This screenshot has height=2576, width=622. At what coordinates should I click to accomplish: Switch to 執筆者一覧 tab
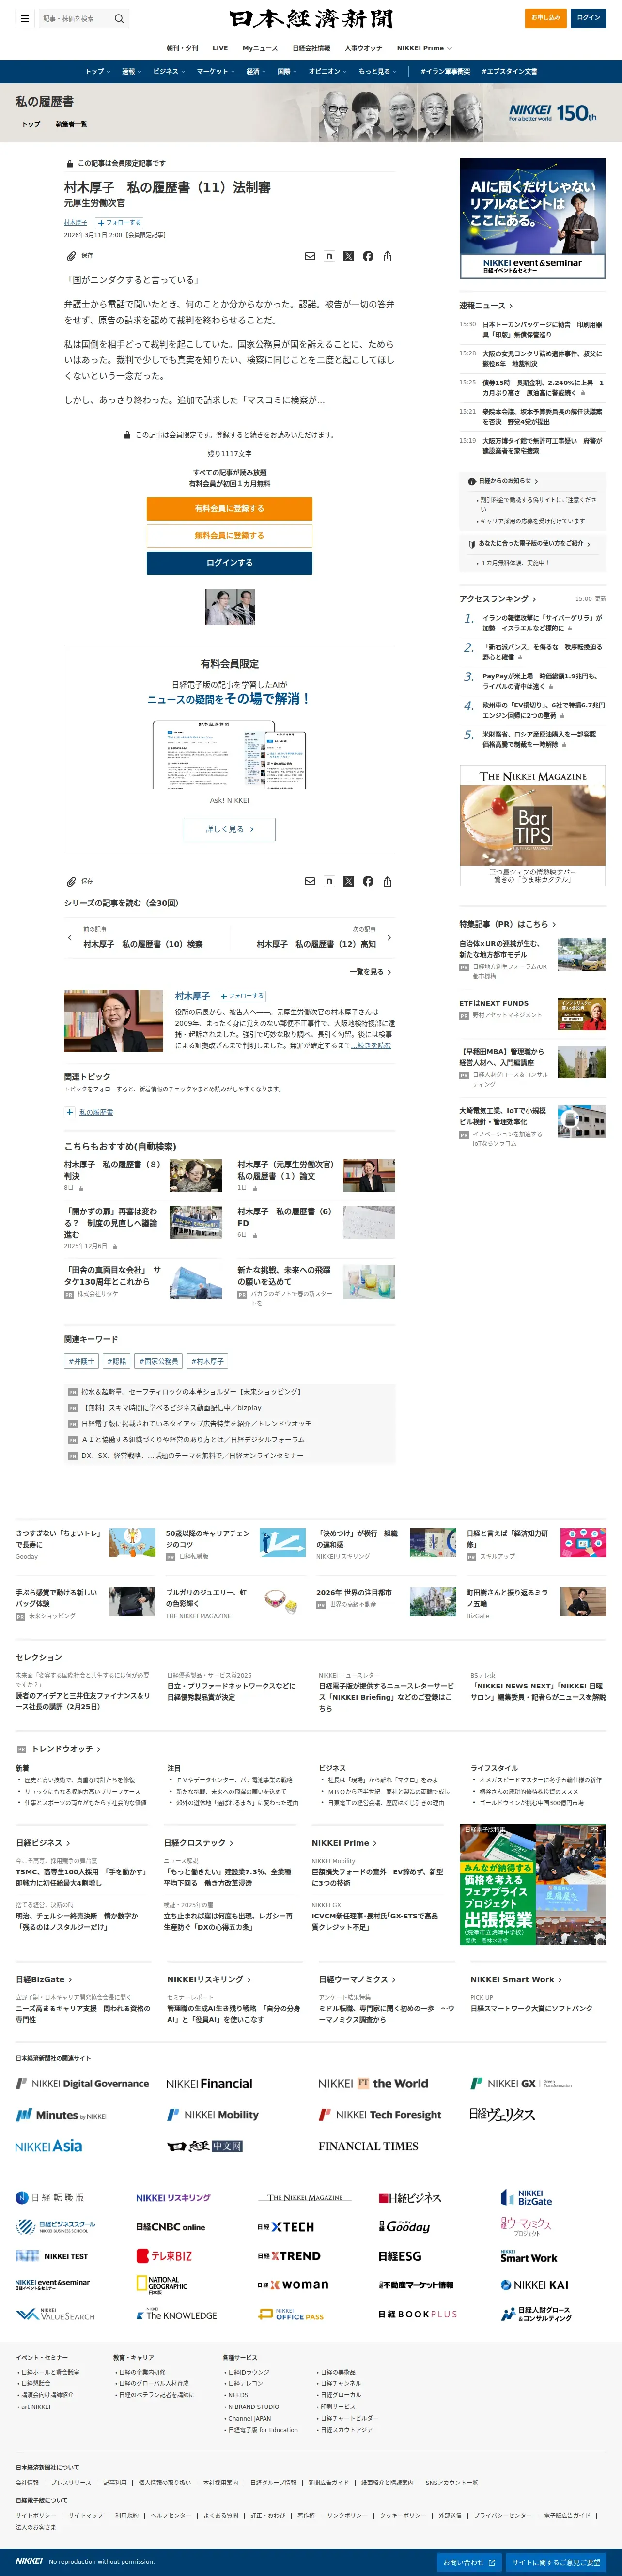pos(71,124)
